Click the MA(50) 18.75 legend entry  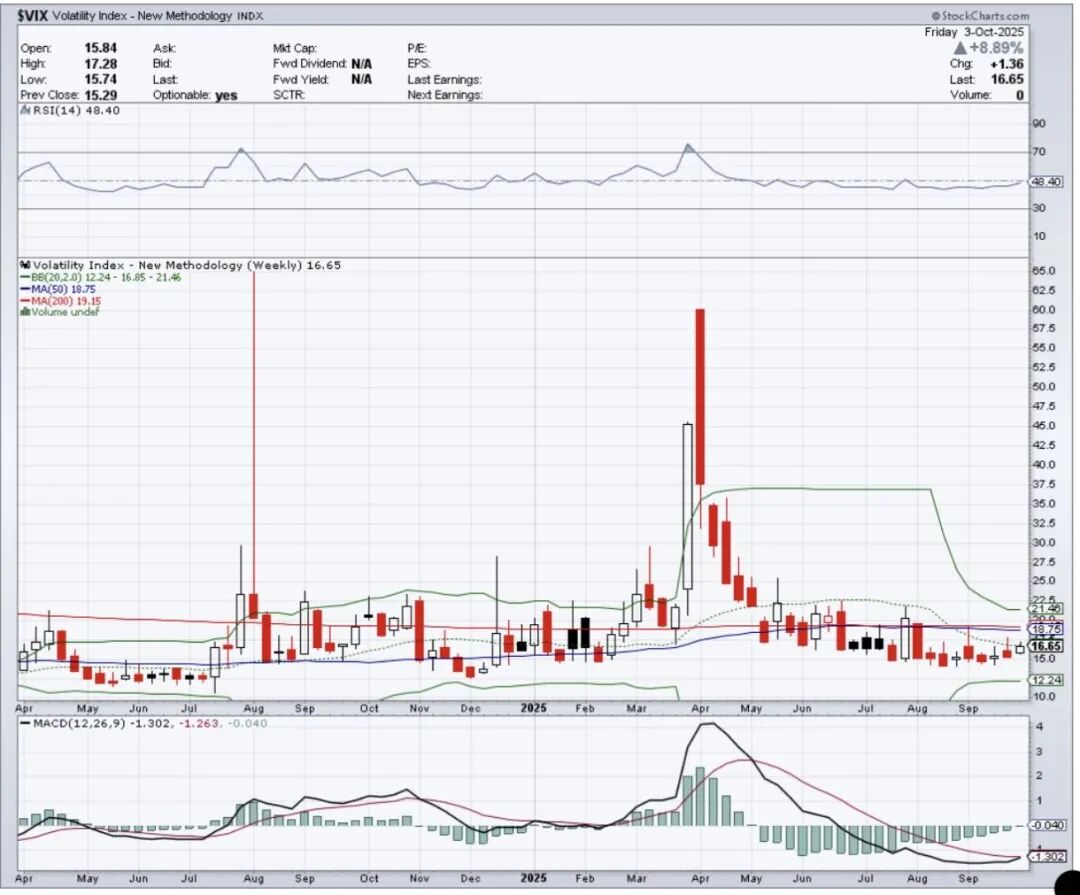[x=59, y=289]
